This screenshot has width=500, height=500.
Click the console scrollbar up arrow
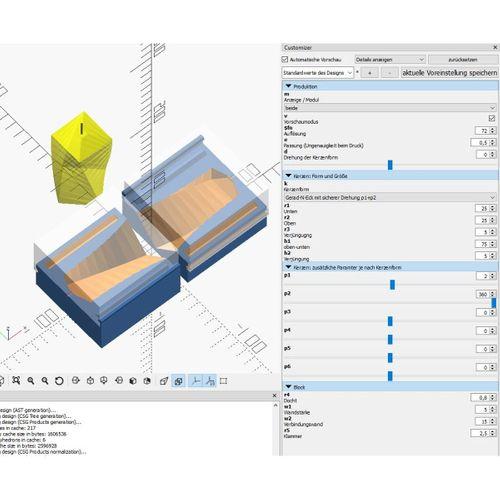click(x=275, y=405)
